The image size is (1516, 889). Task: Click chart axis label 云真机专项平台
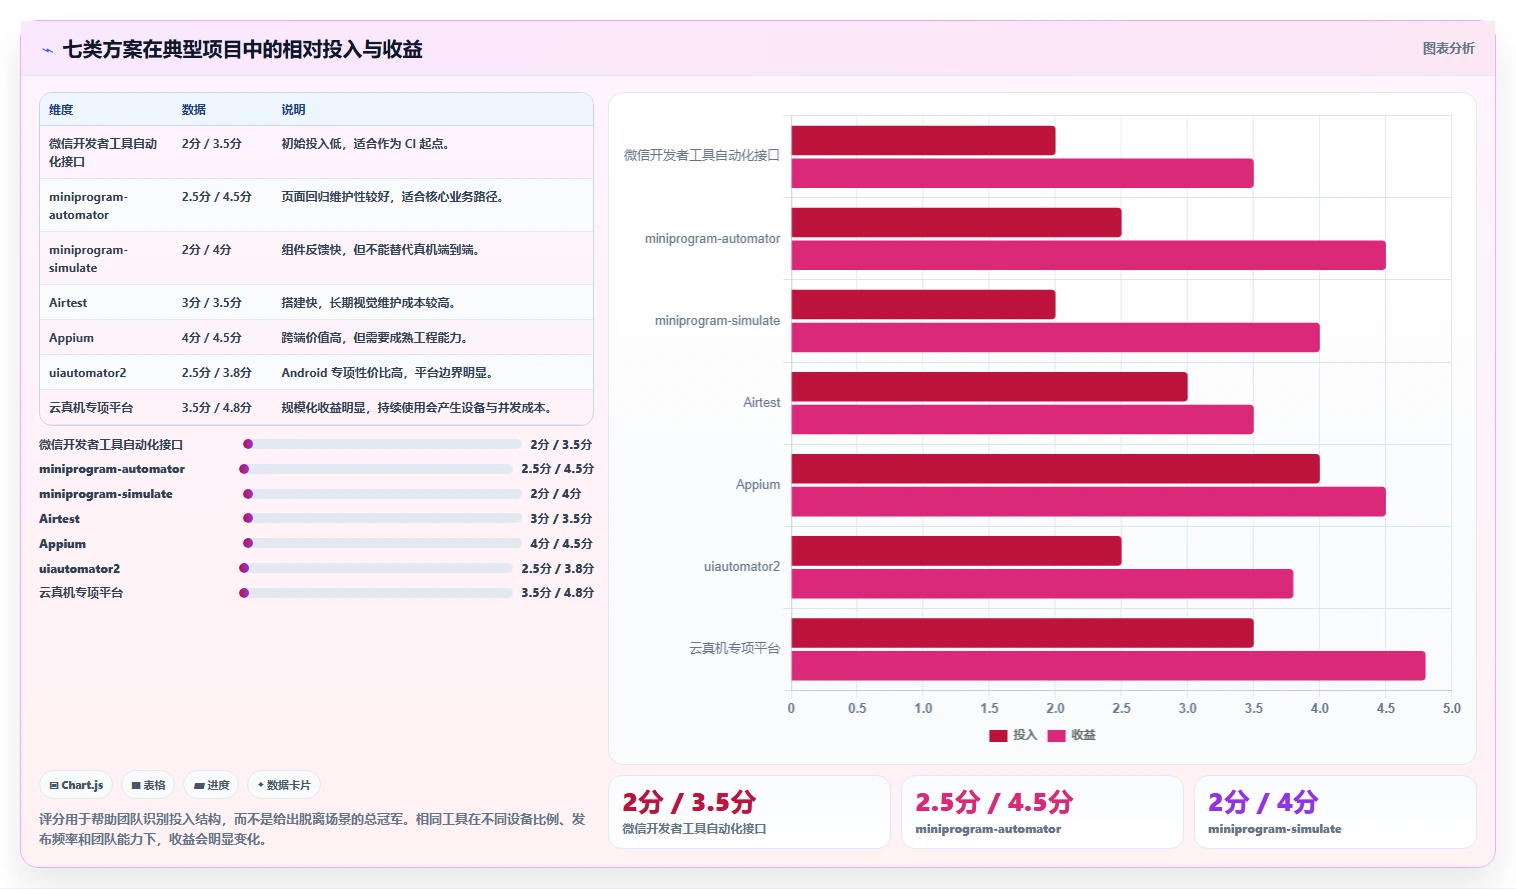coord(734,649)
